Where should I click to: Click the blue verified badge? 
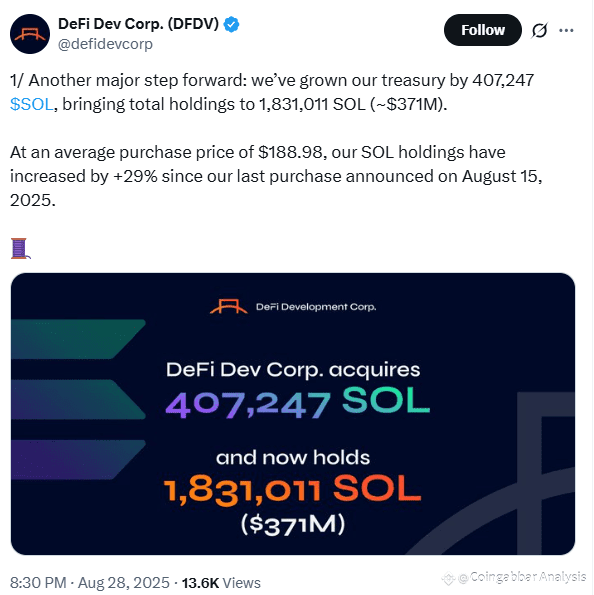point(231,24)
